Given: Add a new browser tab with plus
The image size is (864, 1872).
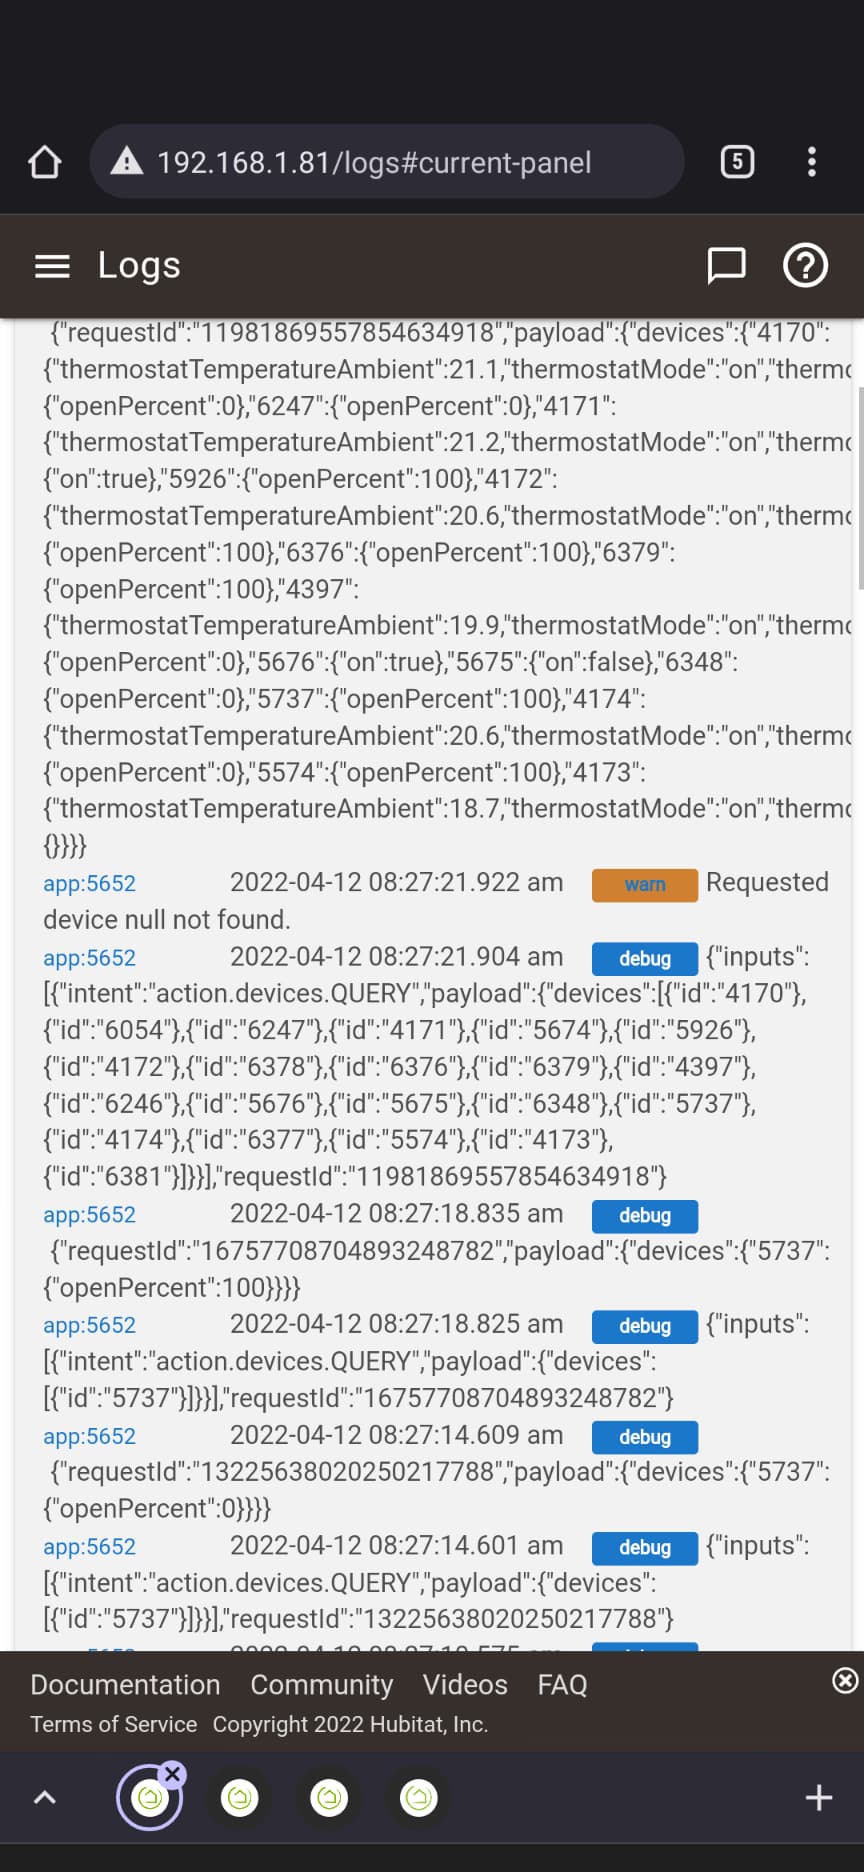Looking at the screenshot, I should click(818, 1798).
